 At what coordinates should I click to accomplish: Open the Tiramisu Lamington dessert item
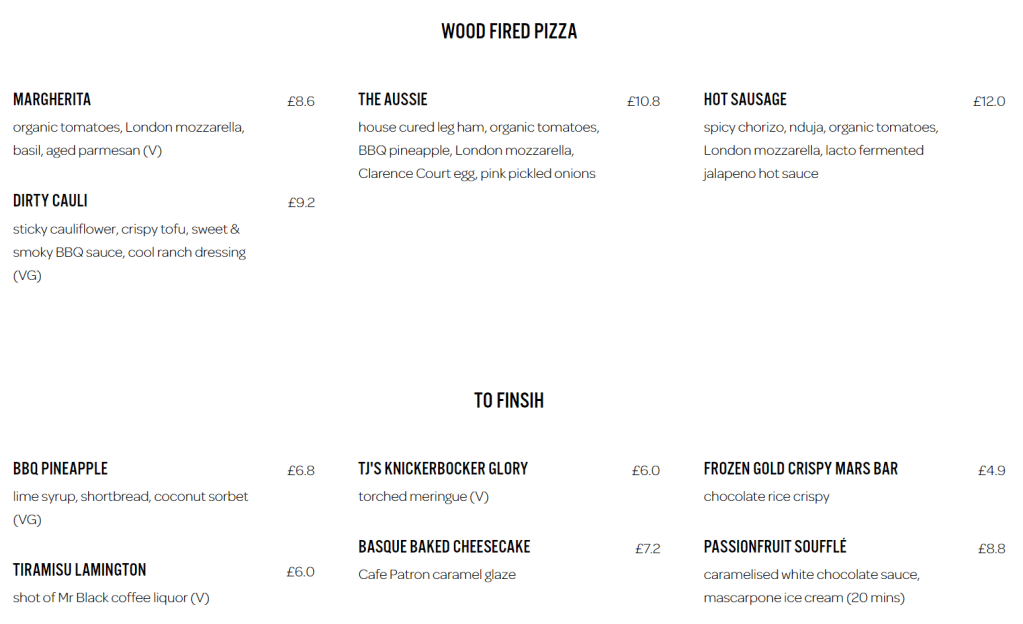click(x=80, y=570)
